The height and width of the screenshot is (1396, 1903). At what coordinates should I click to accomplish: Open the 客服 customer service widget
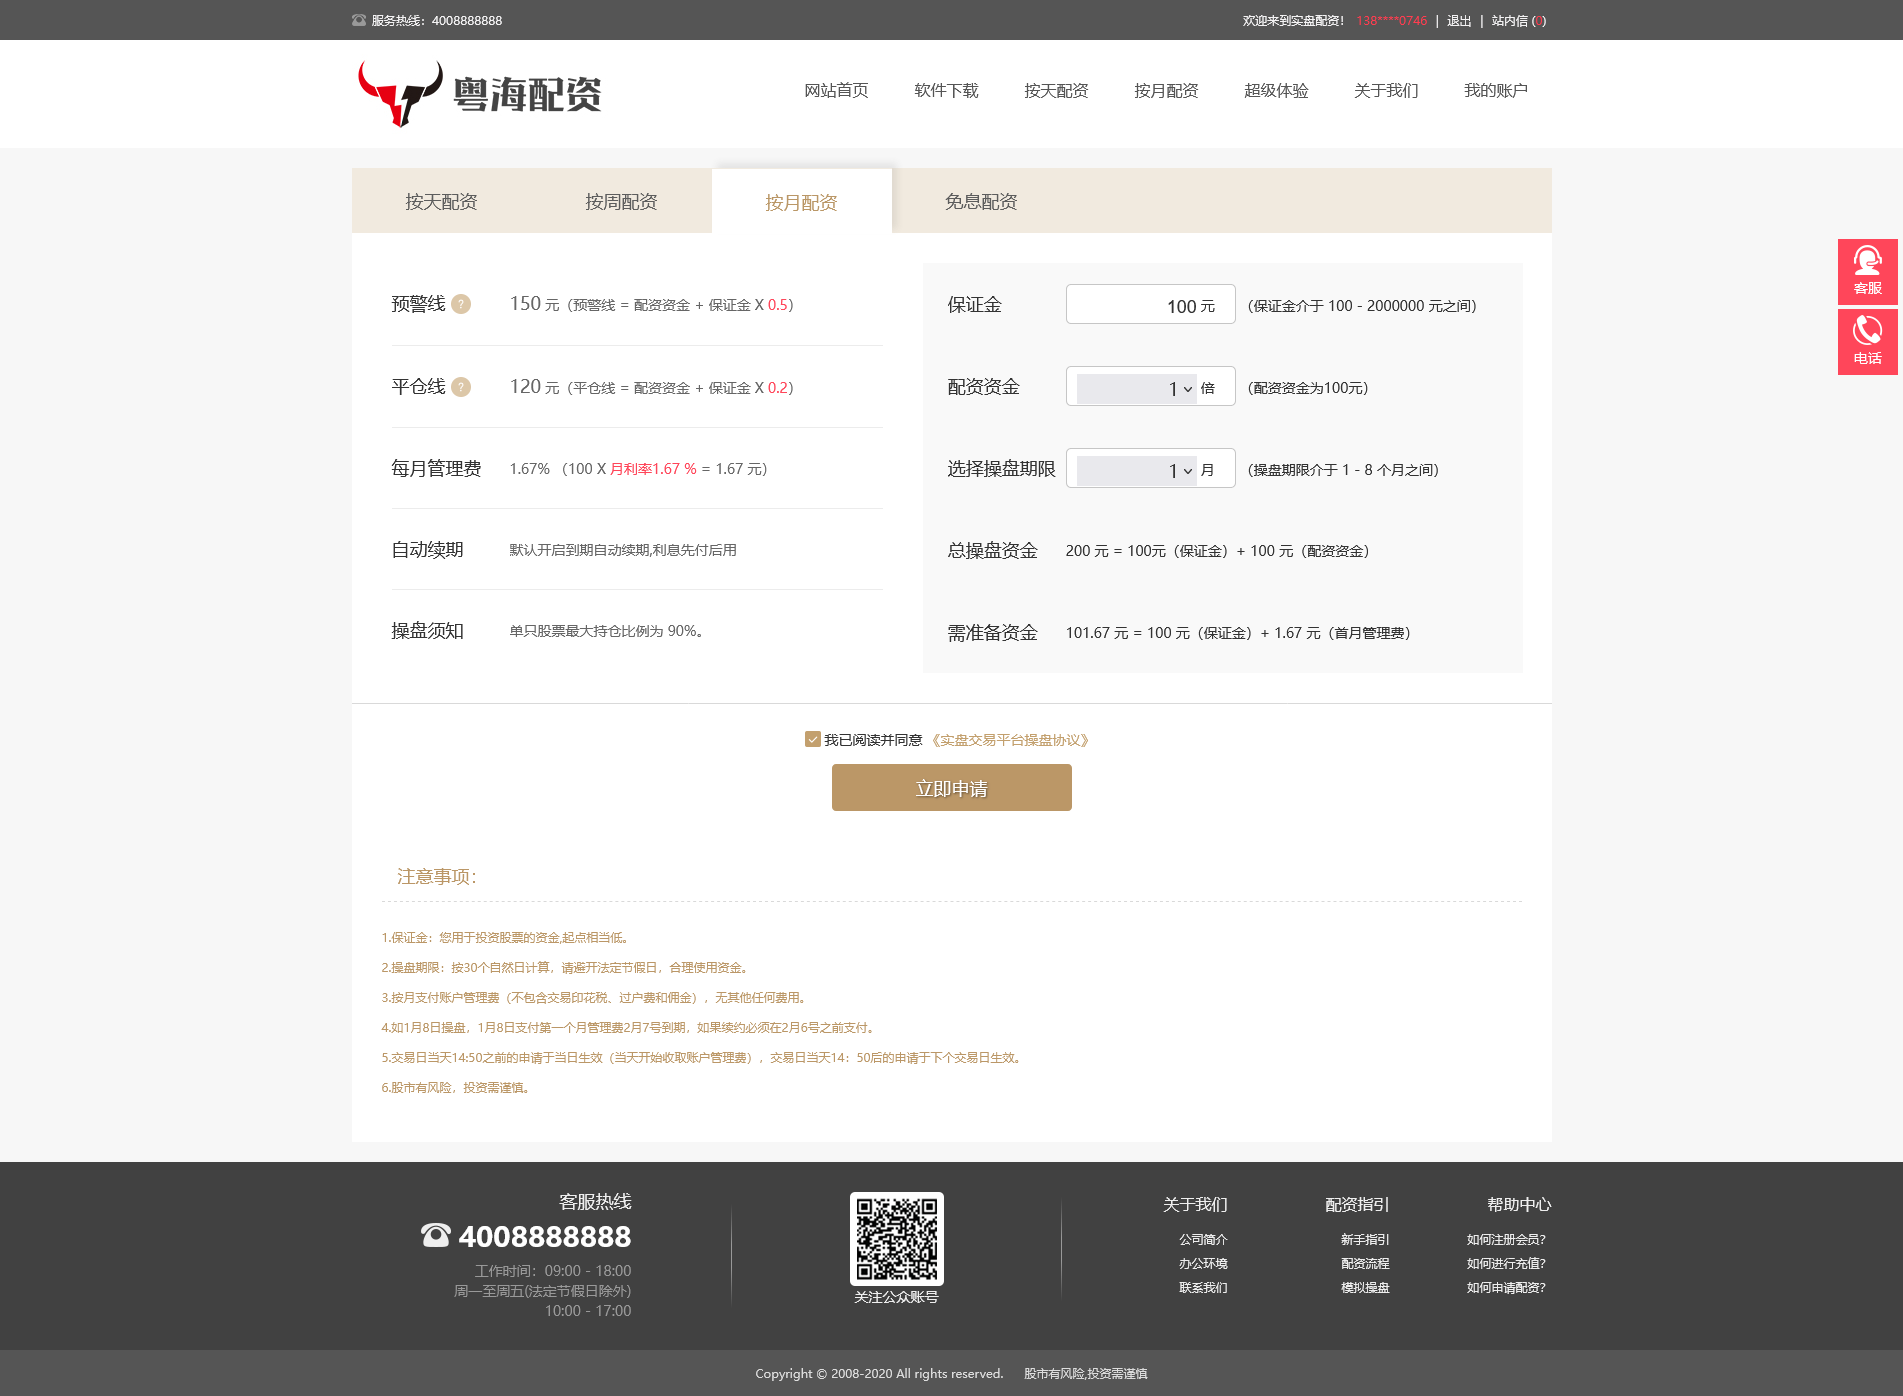(x=1867, y=271)
